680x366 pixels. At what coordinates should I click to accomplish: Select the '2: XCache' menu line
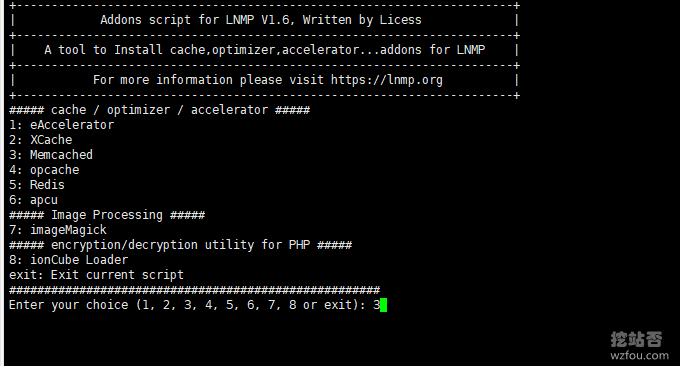(41, 140)
